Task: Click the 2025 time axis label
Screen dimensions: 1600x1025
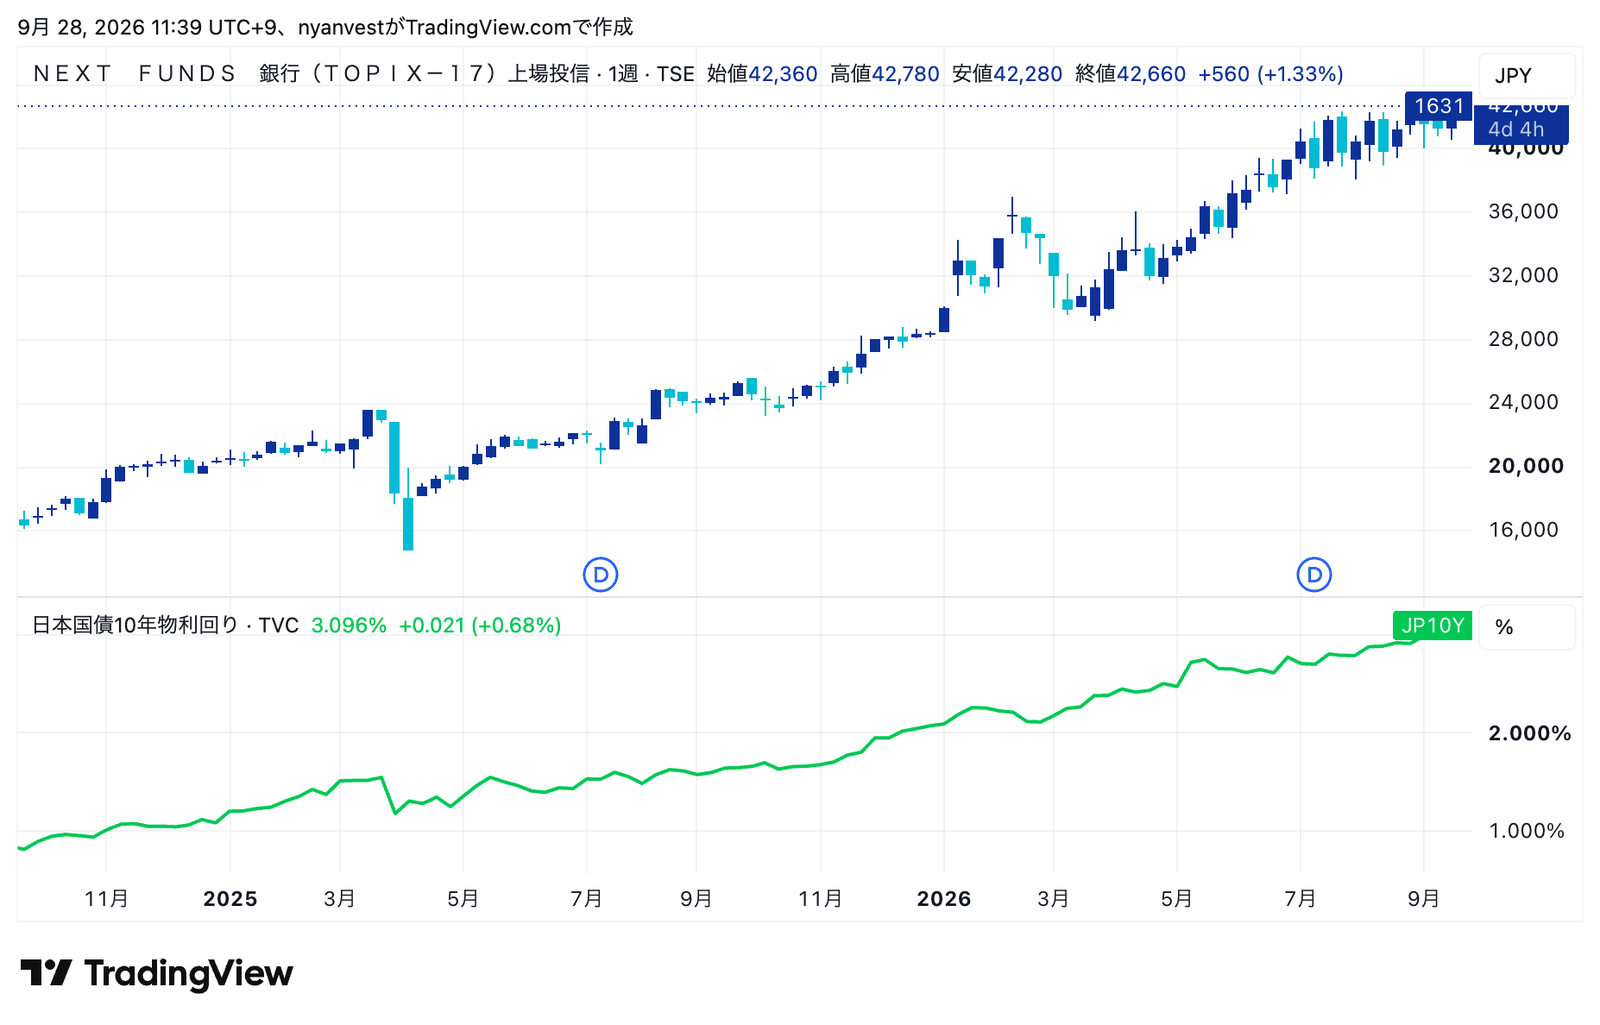Action: 230,899
